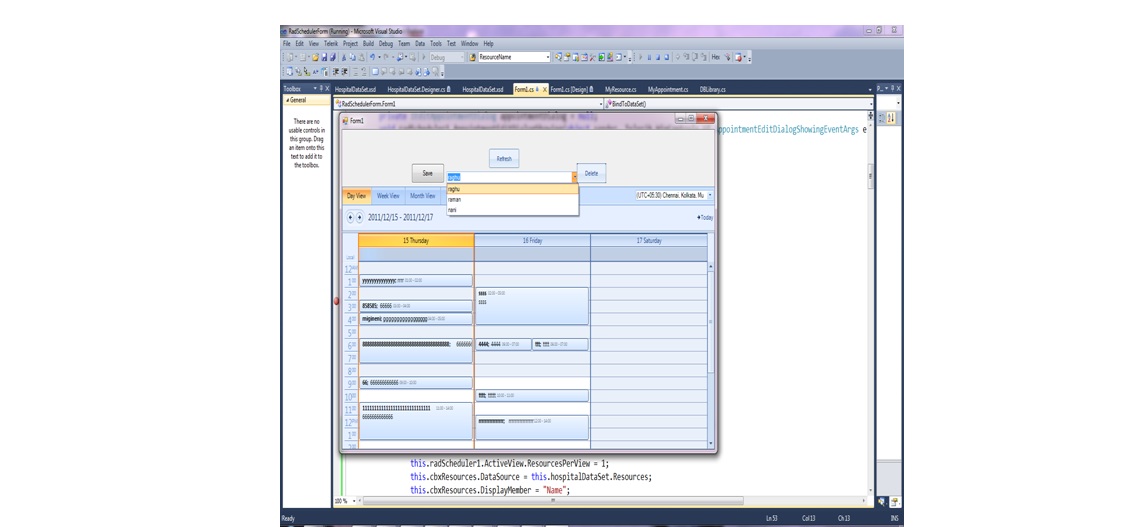The image size is (1137, 527).
Task: Click the scheduler vertical scrollbar
Action: pyautogui.click(x=711, y=355)
